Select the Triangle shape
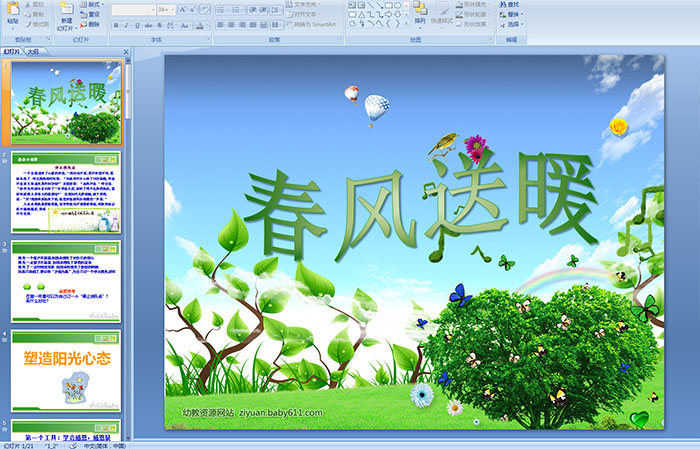This screenshot has width=700, height=449. [361, 15]
